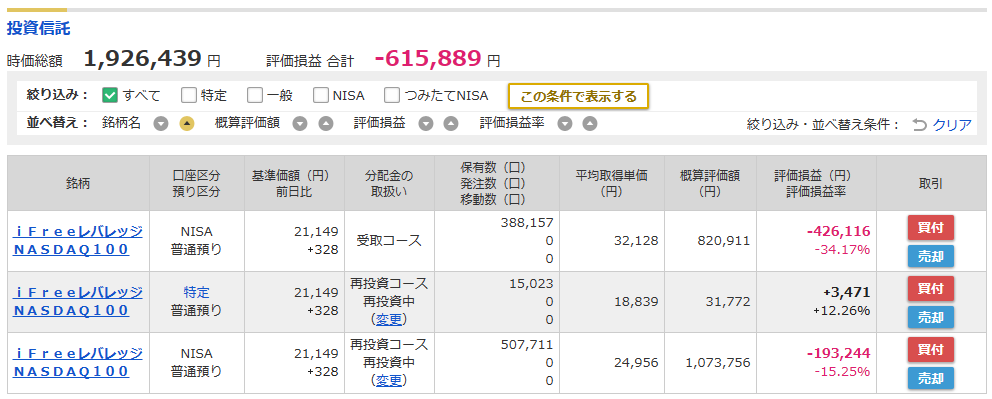Check the 特定 filter checkbox
This screenshot has height=399, width=992.
click(x=189, y=95)
